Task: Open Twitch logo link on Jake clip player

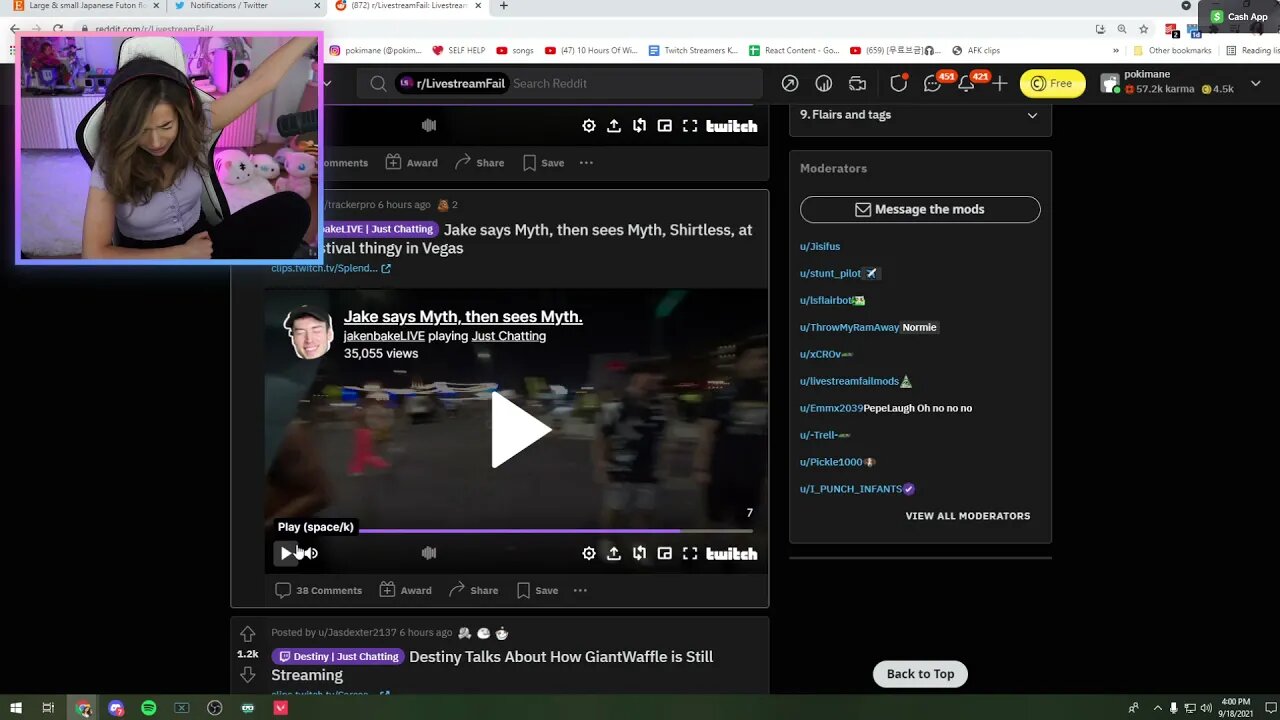Action: [x=732, y=553]
